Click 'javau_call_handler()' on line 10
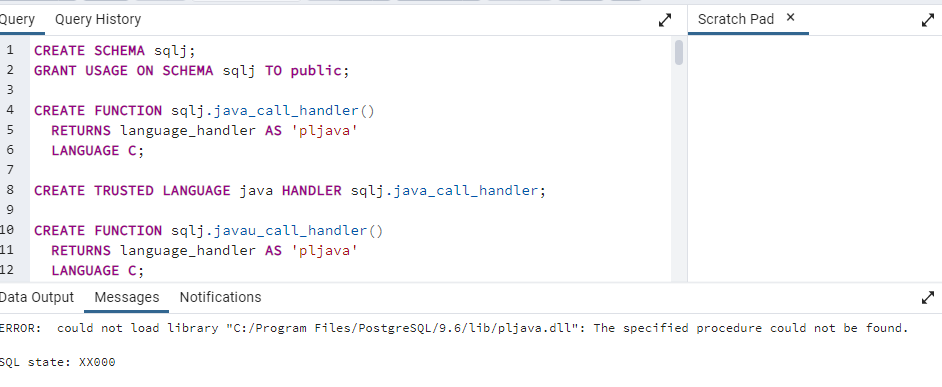The image size is (942, 387). pyautogui.click(x=298, y=231)
